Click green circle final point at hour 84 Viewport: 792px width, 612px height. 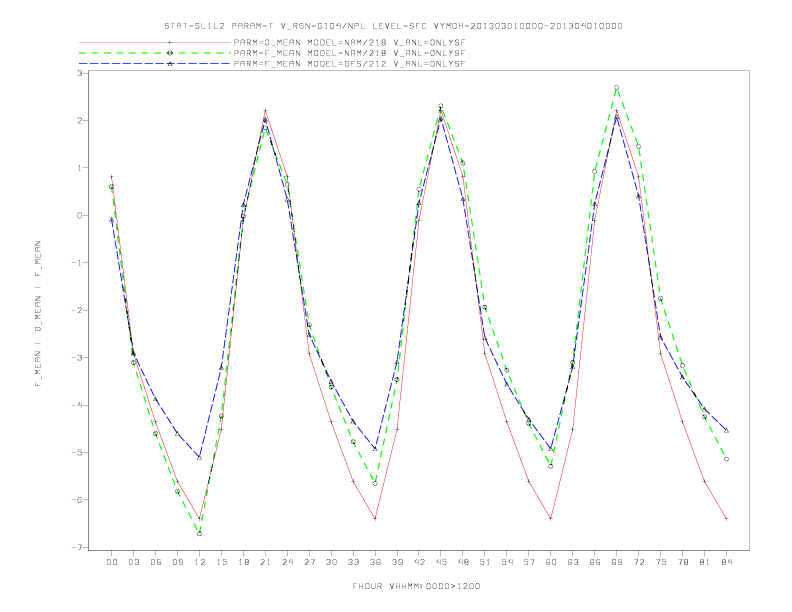tap(726, 459)
